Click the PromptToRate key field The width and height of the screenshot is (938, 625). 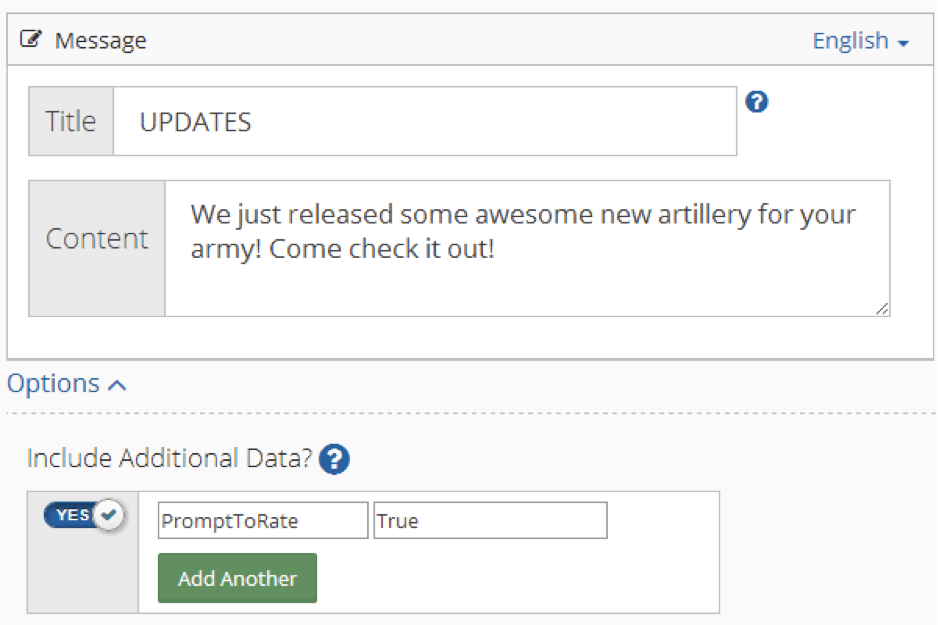point(263,521)
